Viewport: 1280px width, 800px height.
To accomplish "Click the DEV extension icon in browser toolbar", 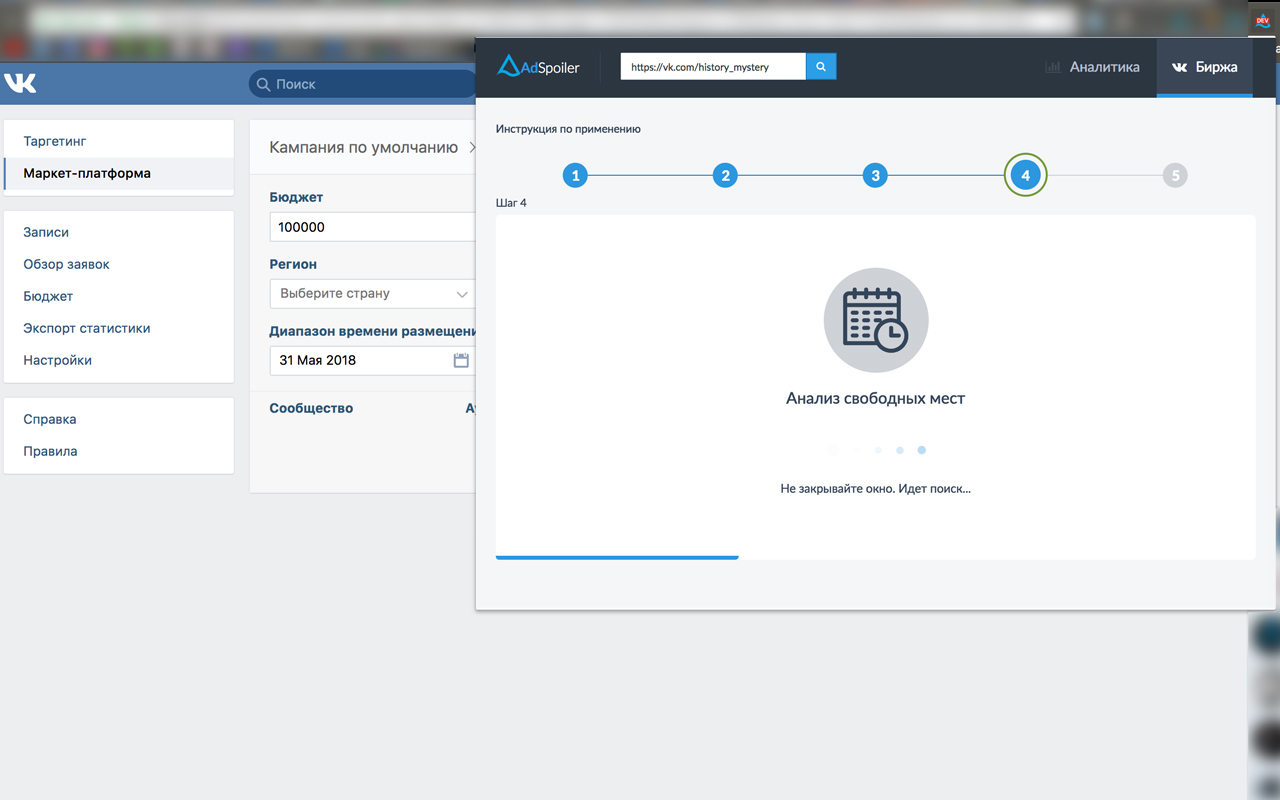I will pyautogui.click(x=1262, y=20).
